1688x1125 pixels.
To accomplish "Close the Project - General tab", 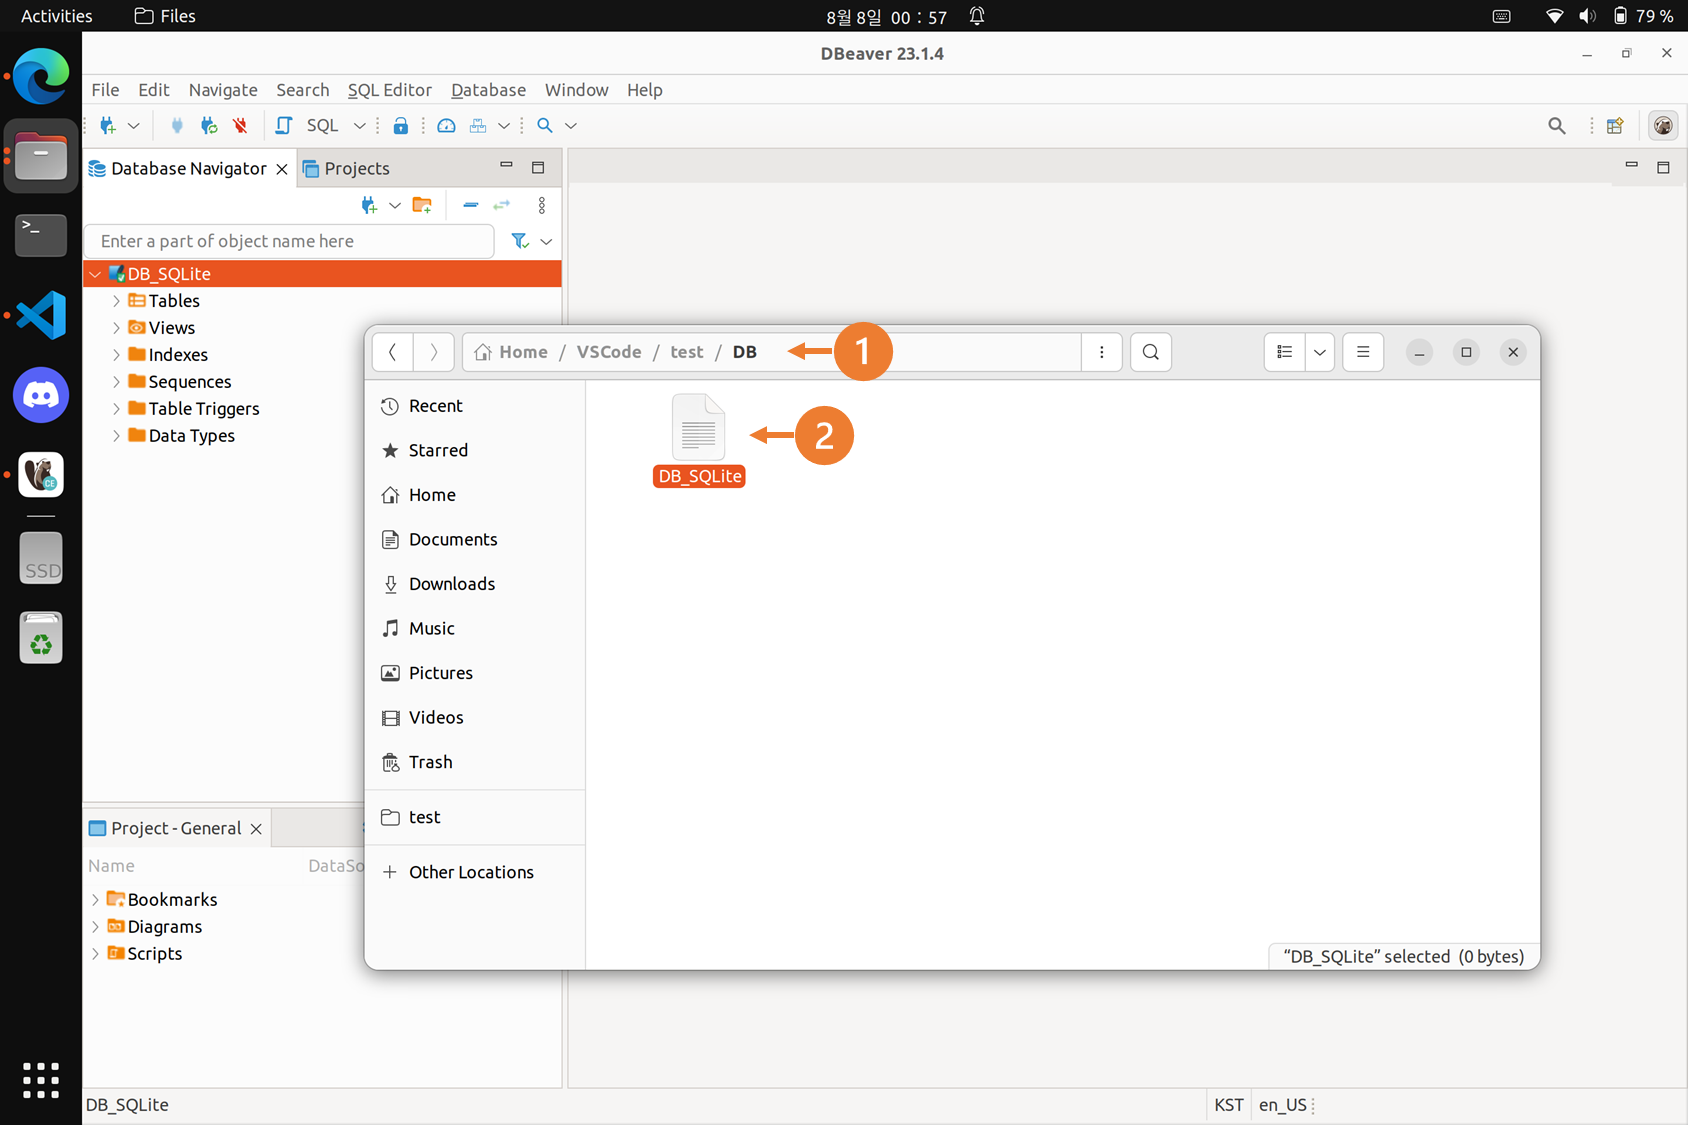I will [256, 829].
